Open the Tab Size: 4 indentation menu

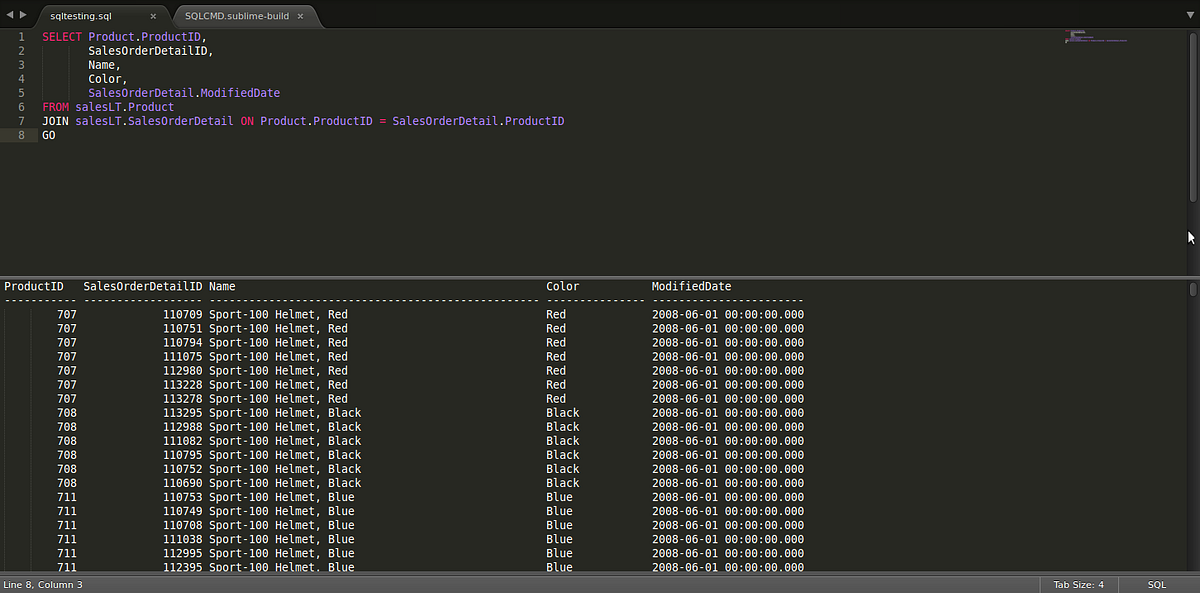pos(1077,584)
